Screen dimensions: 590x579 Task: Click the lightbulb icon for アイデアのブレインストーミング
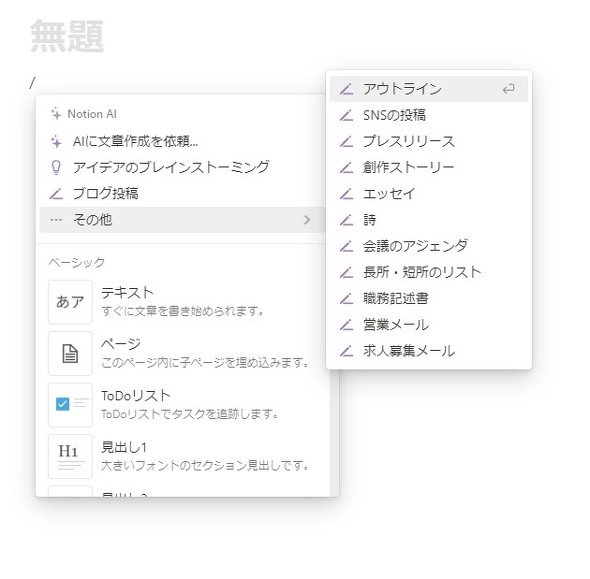[x=56, y=167]
